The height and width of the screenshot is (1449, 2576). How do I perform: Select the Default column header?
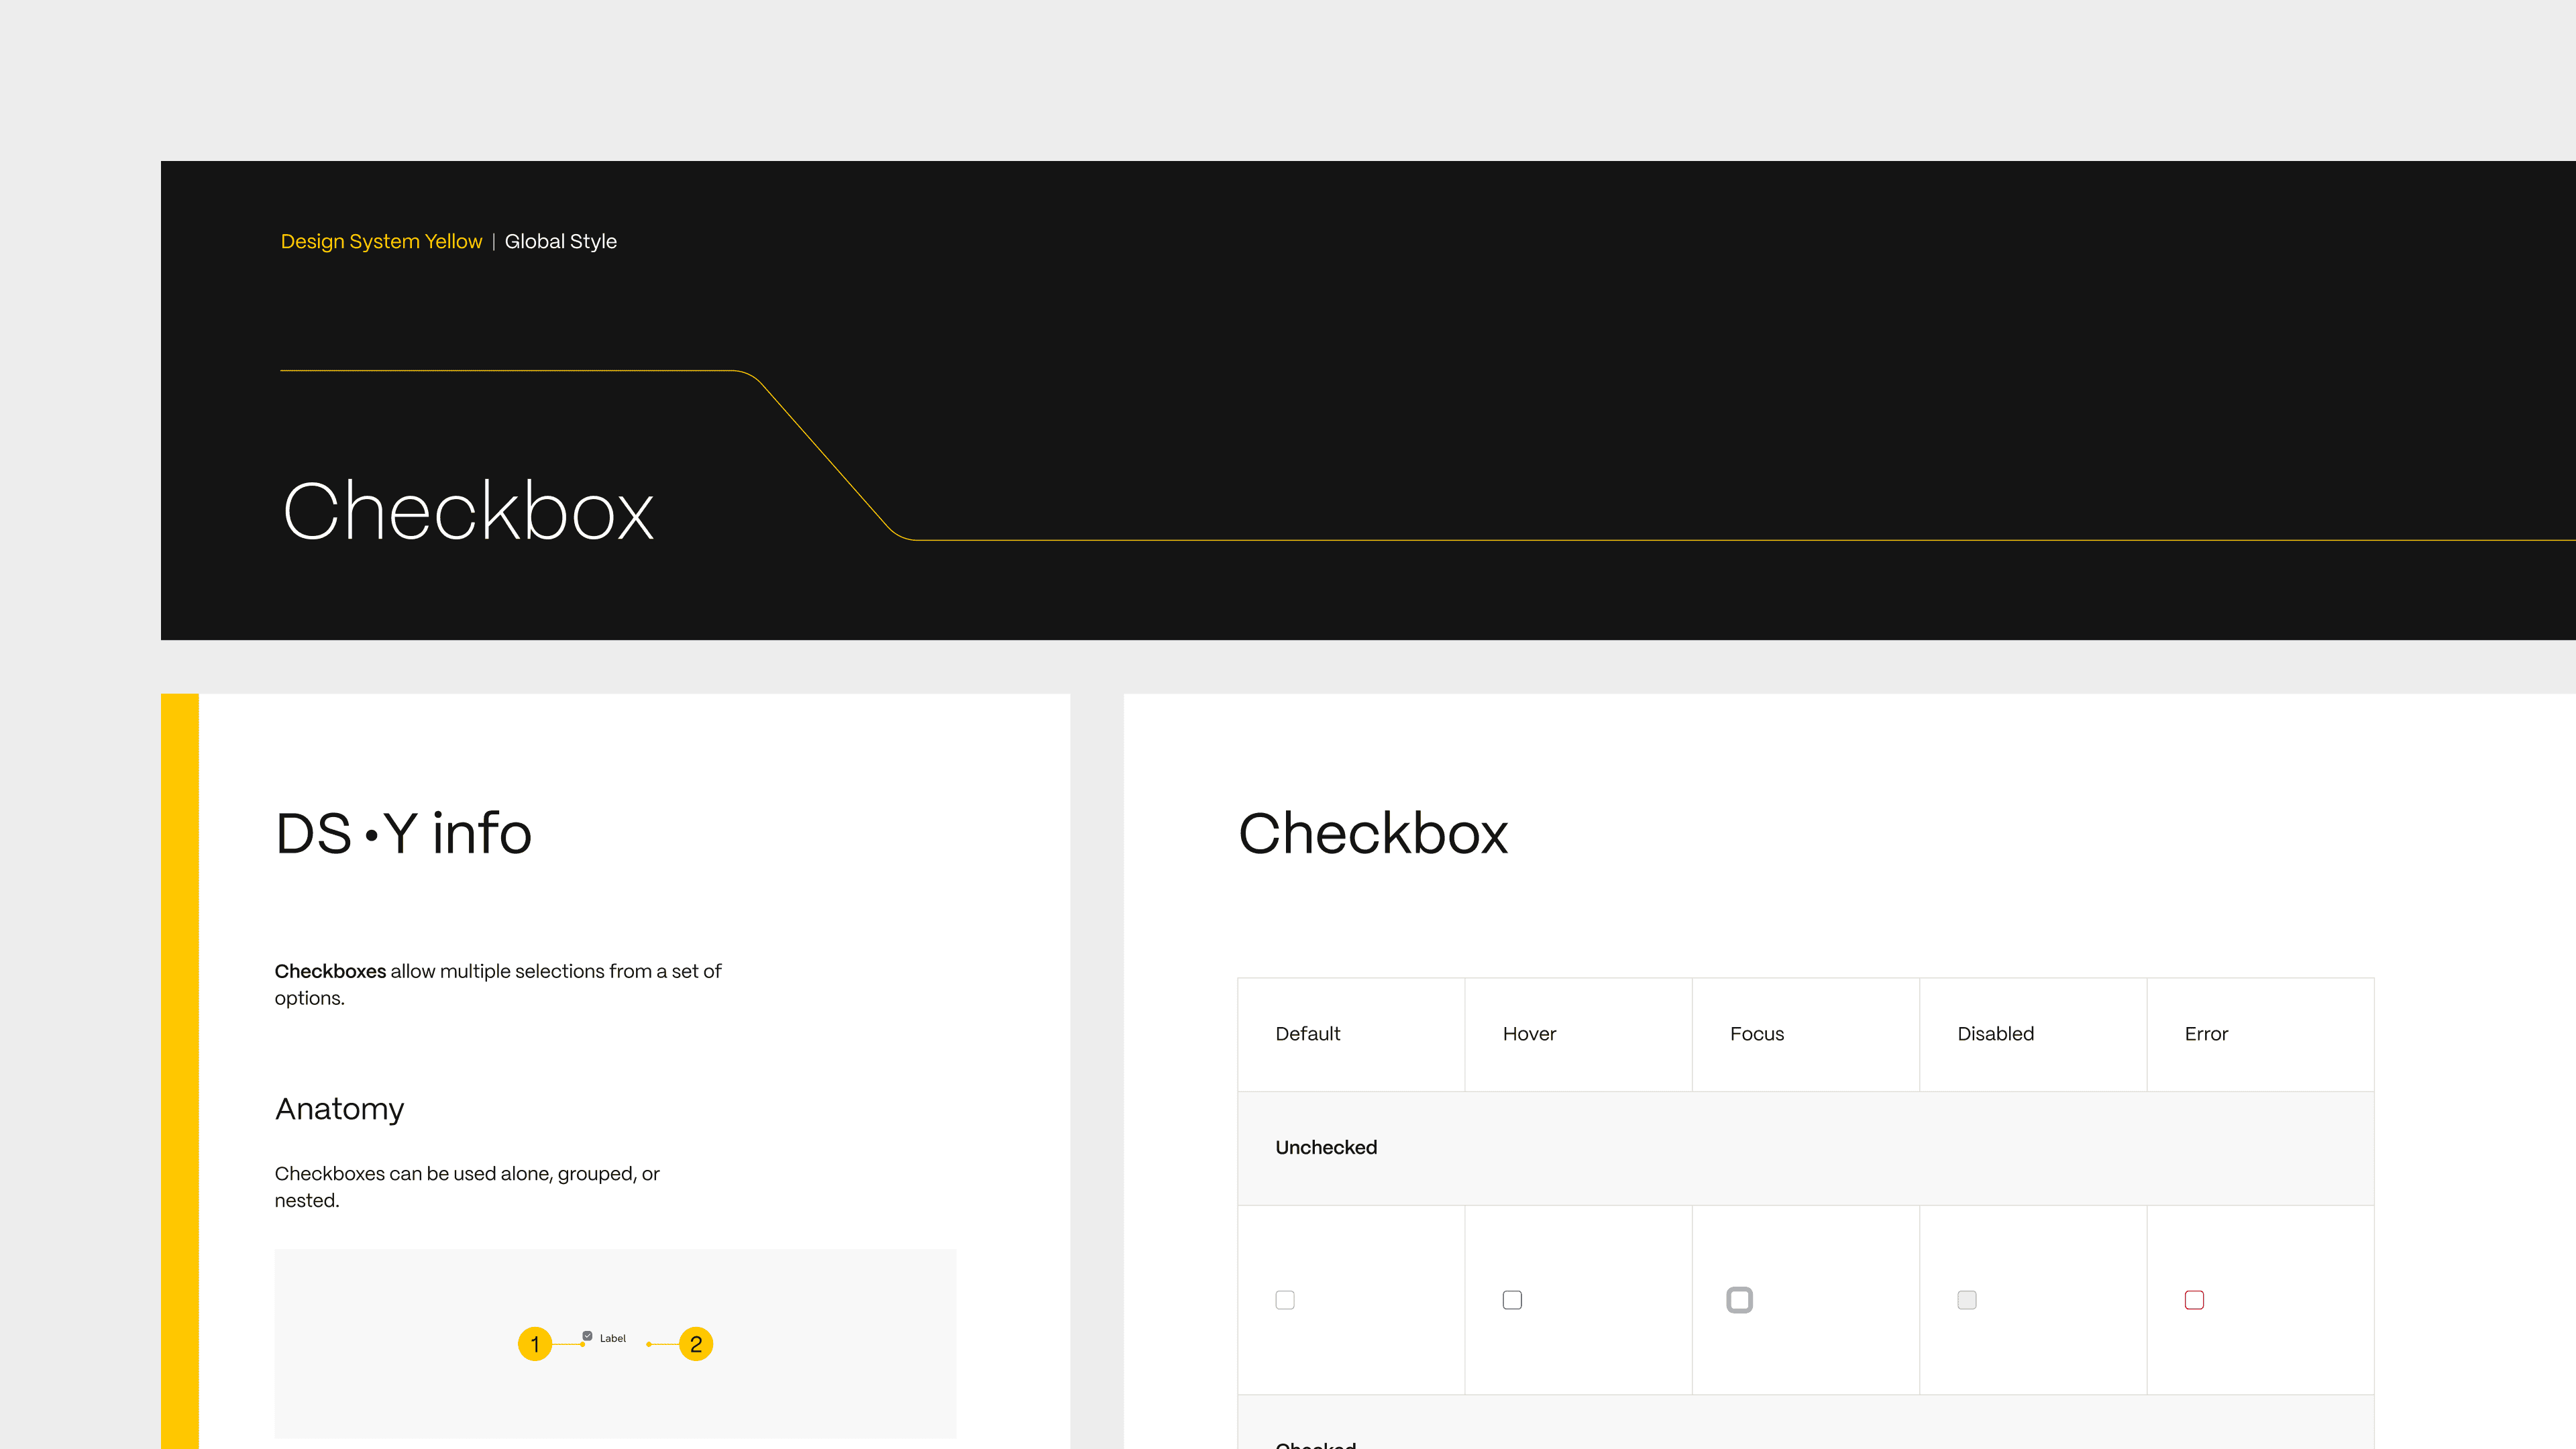(1307, 1034)
